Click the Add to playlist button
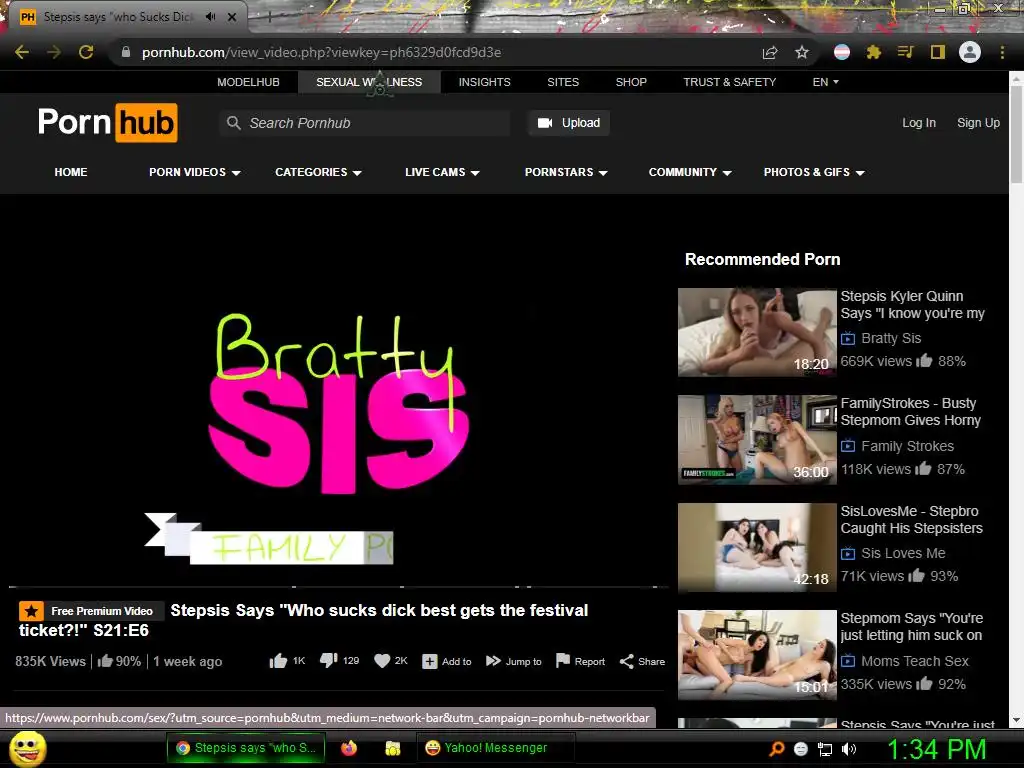The width and height of the screenshot is (1024, 768). tap(447, 662)
